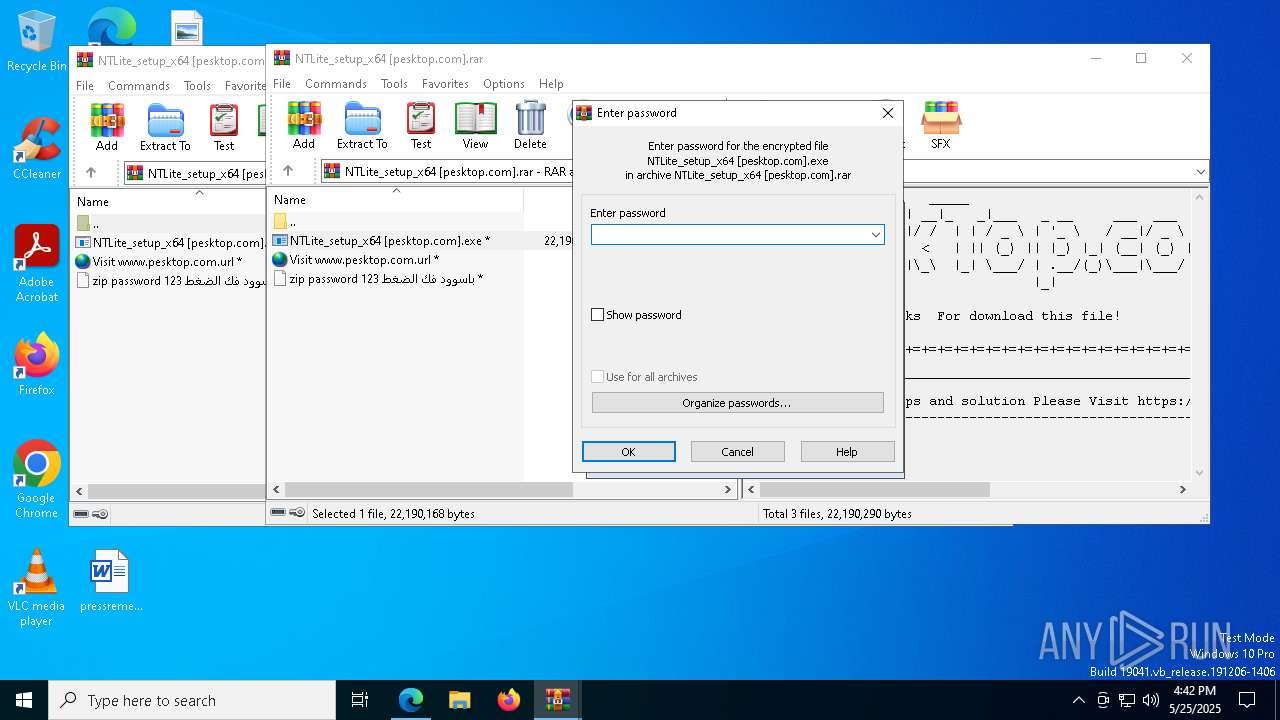Screen dimensions: 1280x720
Task: Open the File menu in the front WinRAR window
Action: (282, 84)
